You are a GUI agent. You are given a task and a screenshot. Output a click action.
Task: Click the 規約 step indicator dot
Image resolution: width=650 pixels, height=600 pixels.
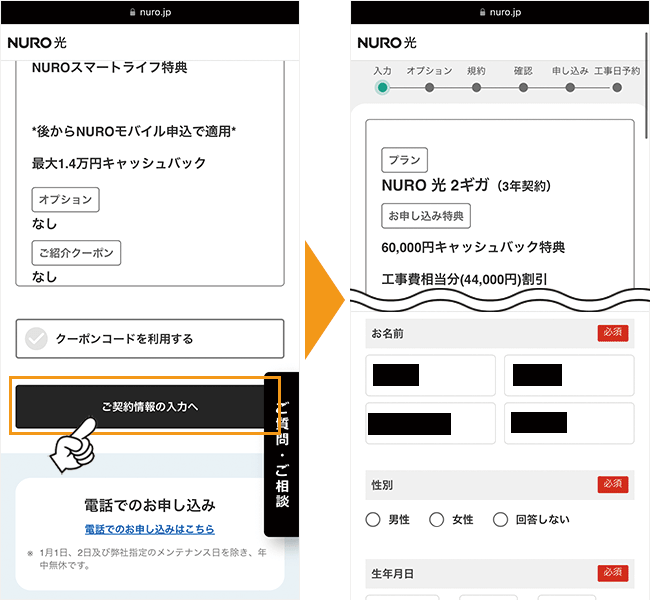pos(476,87)
